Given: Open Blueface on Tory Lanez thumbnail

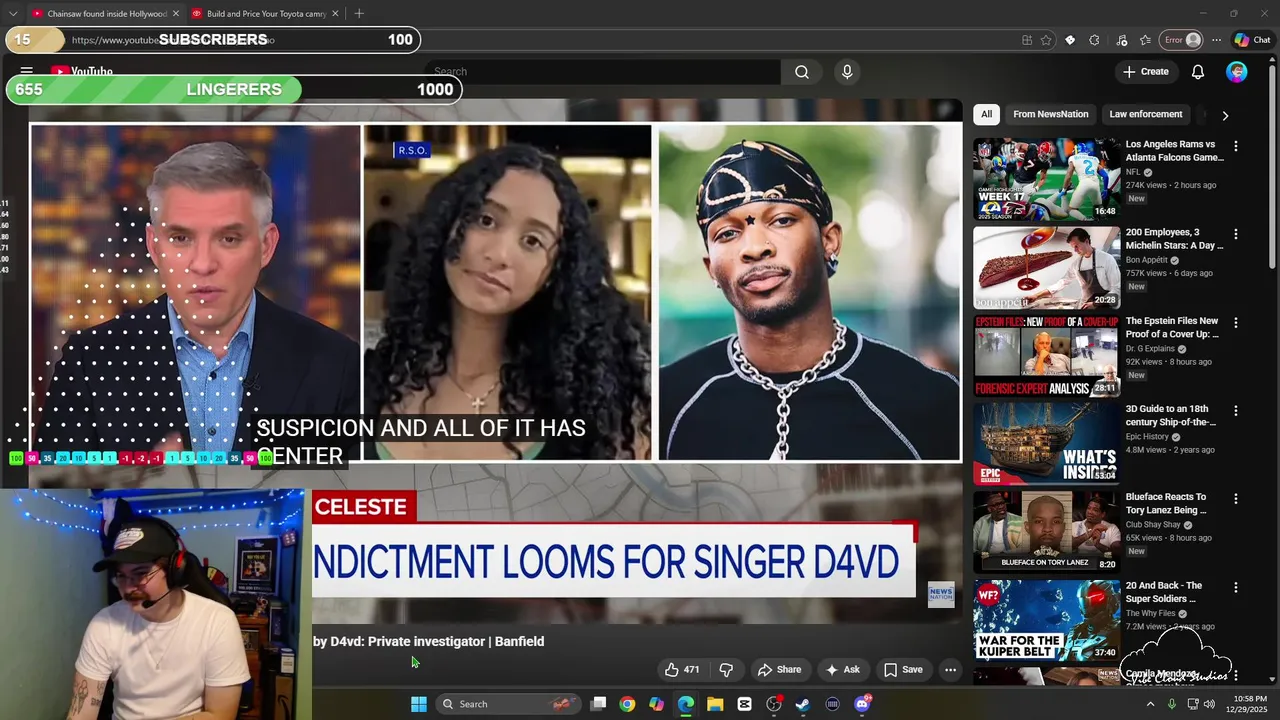Looking at the screenshot, I should click(x=1047, y=532).
